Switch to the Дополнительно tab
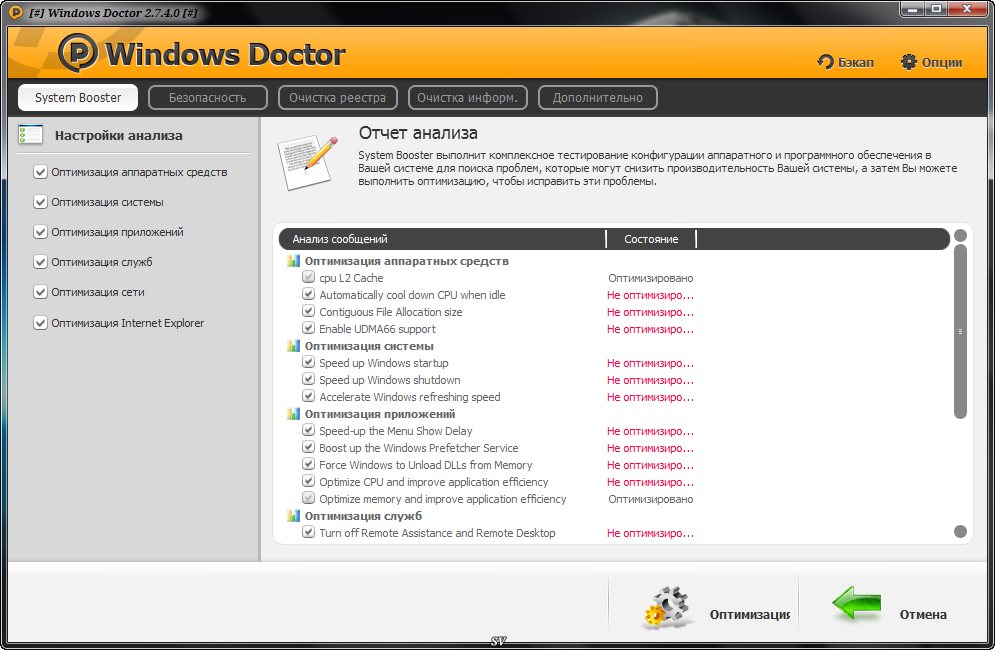This screenshot has width=995, height=650. tap(598, 97)
